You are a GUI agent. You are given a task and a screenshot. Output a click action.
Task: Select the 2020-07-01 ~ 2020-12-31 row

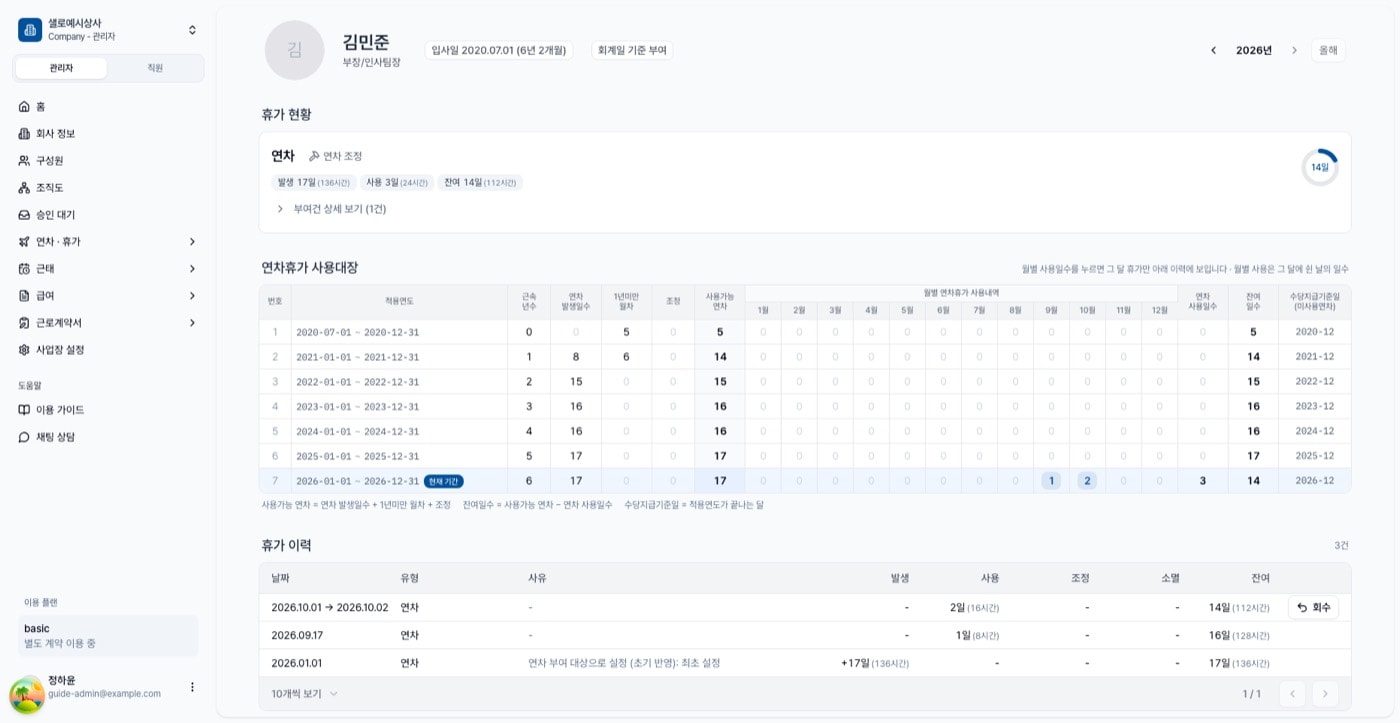pos(805,332)
